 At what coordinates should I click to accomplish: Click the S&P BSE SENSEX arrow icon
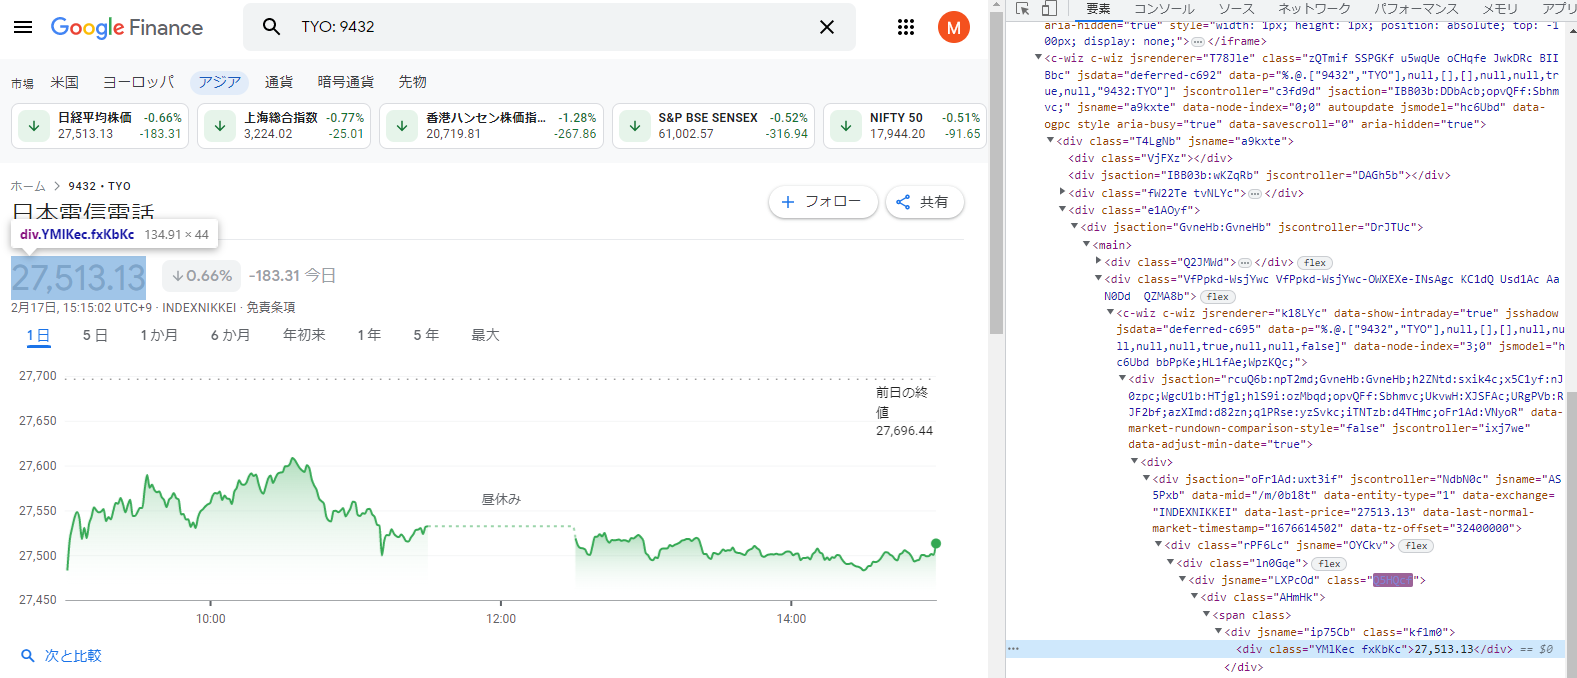634,126
